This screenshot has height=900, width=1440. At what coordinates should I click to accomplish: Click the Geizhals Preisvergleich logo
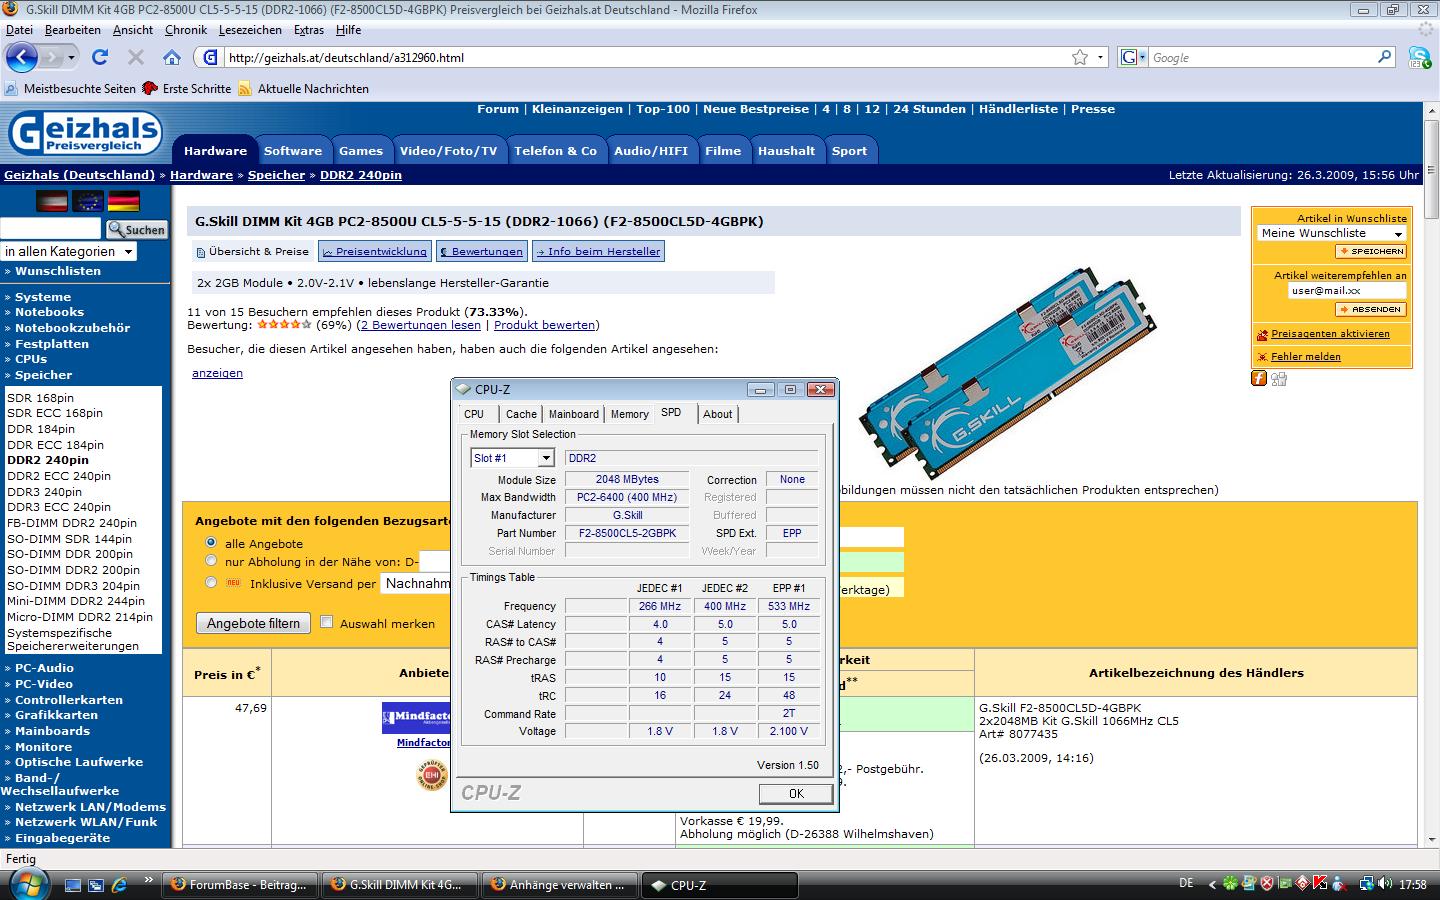(x=85, y=134)
